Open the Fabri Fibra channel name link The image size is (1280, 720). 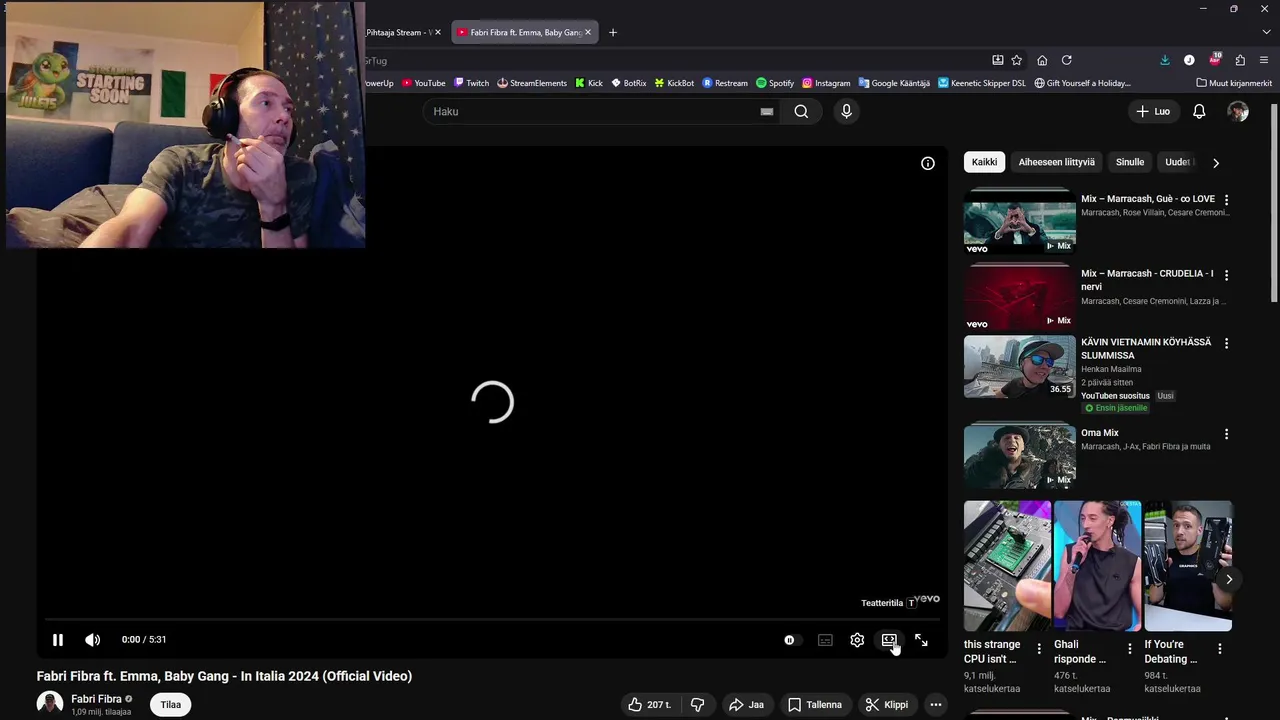click(96, 699)
